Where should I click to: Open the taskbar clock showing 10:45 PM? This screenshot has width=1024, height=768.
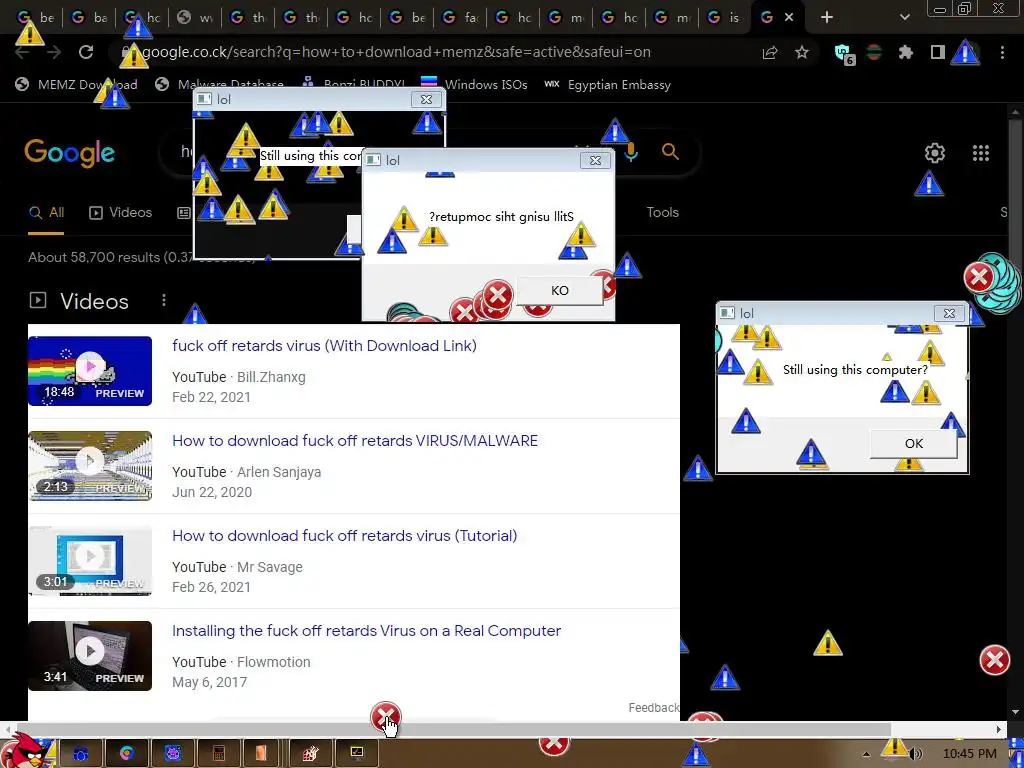click(970, 754)
